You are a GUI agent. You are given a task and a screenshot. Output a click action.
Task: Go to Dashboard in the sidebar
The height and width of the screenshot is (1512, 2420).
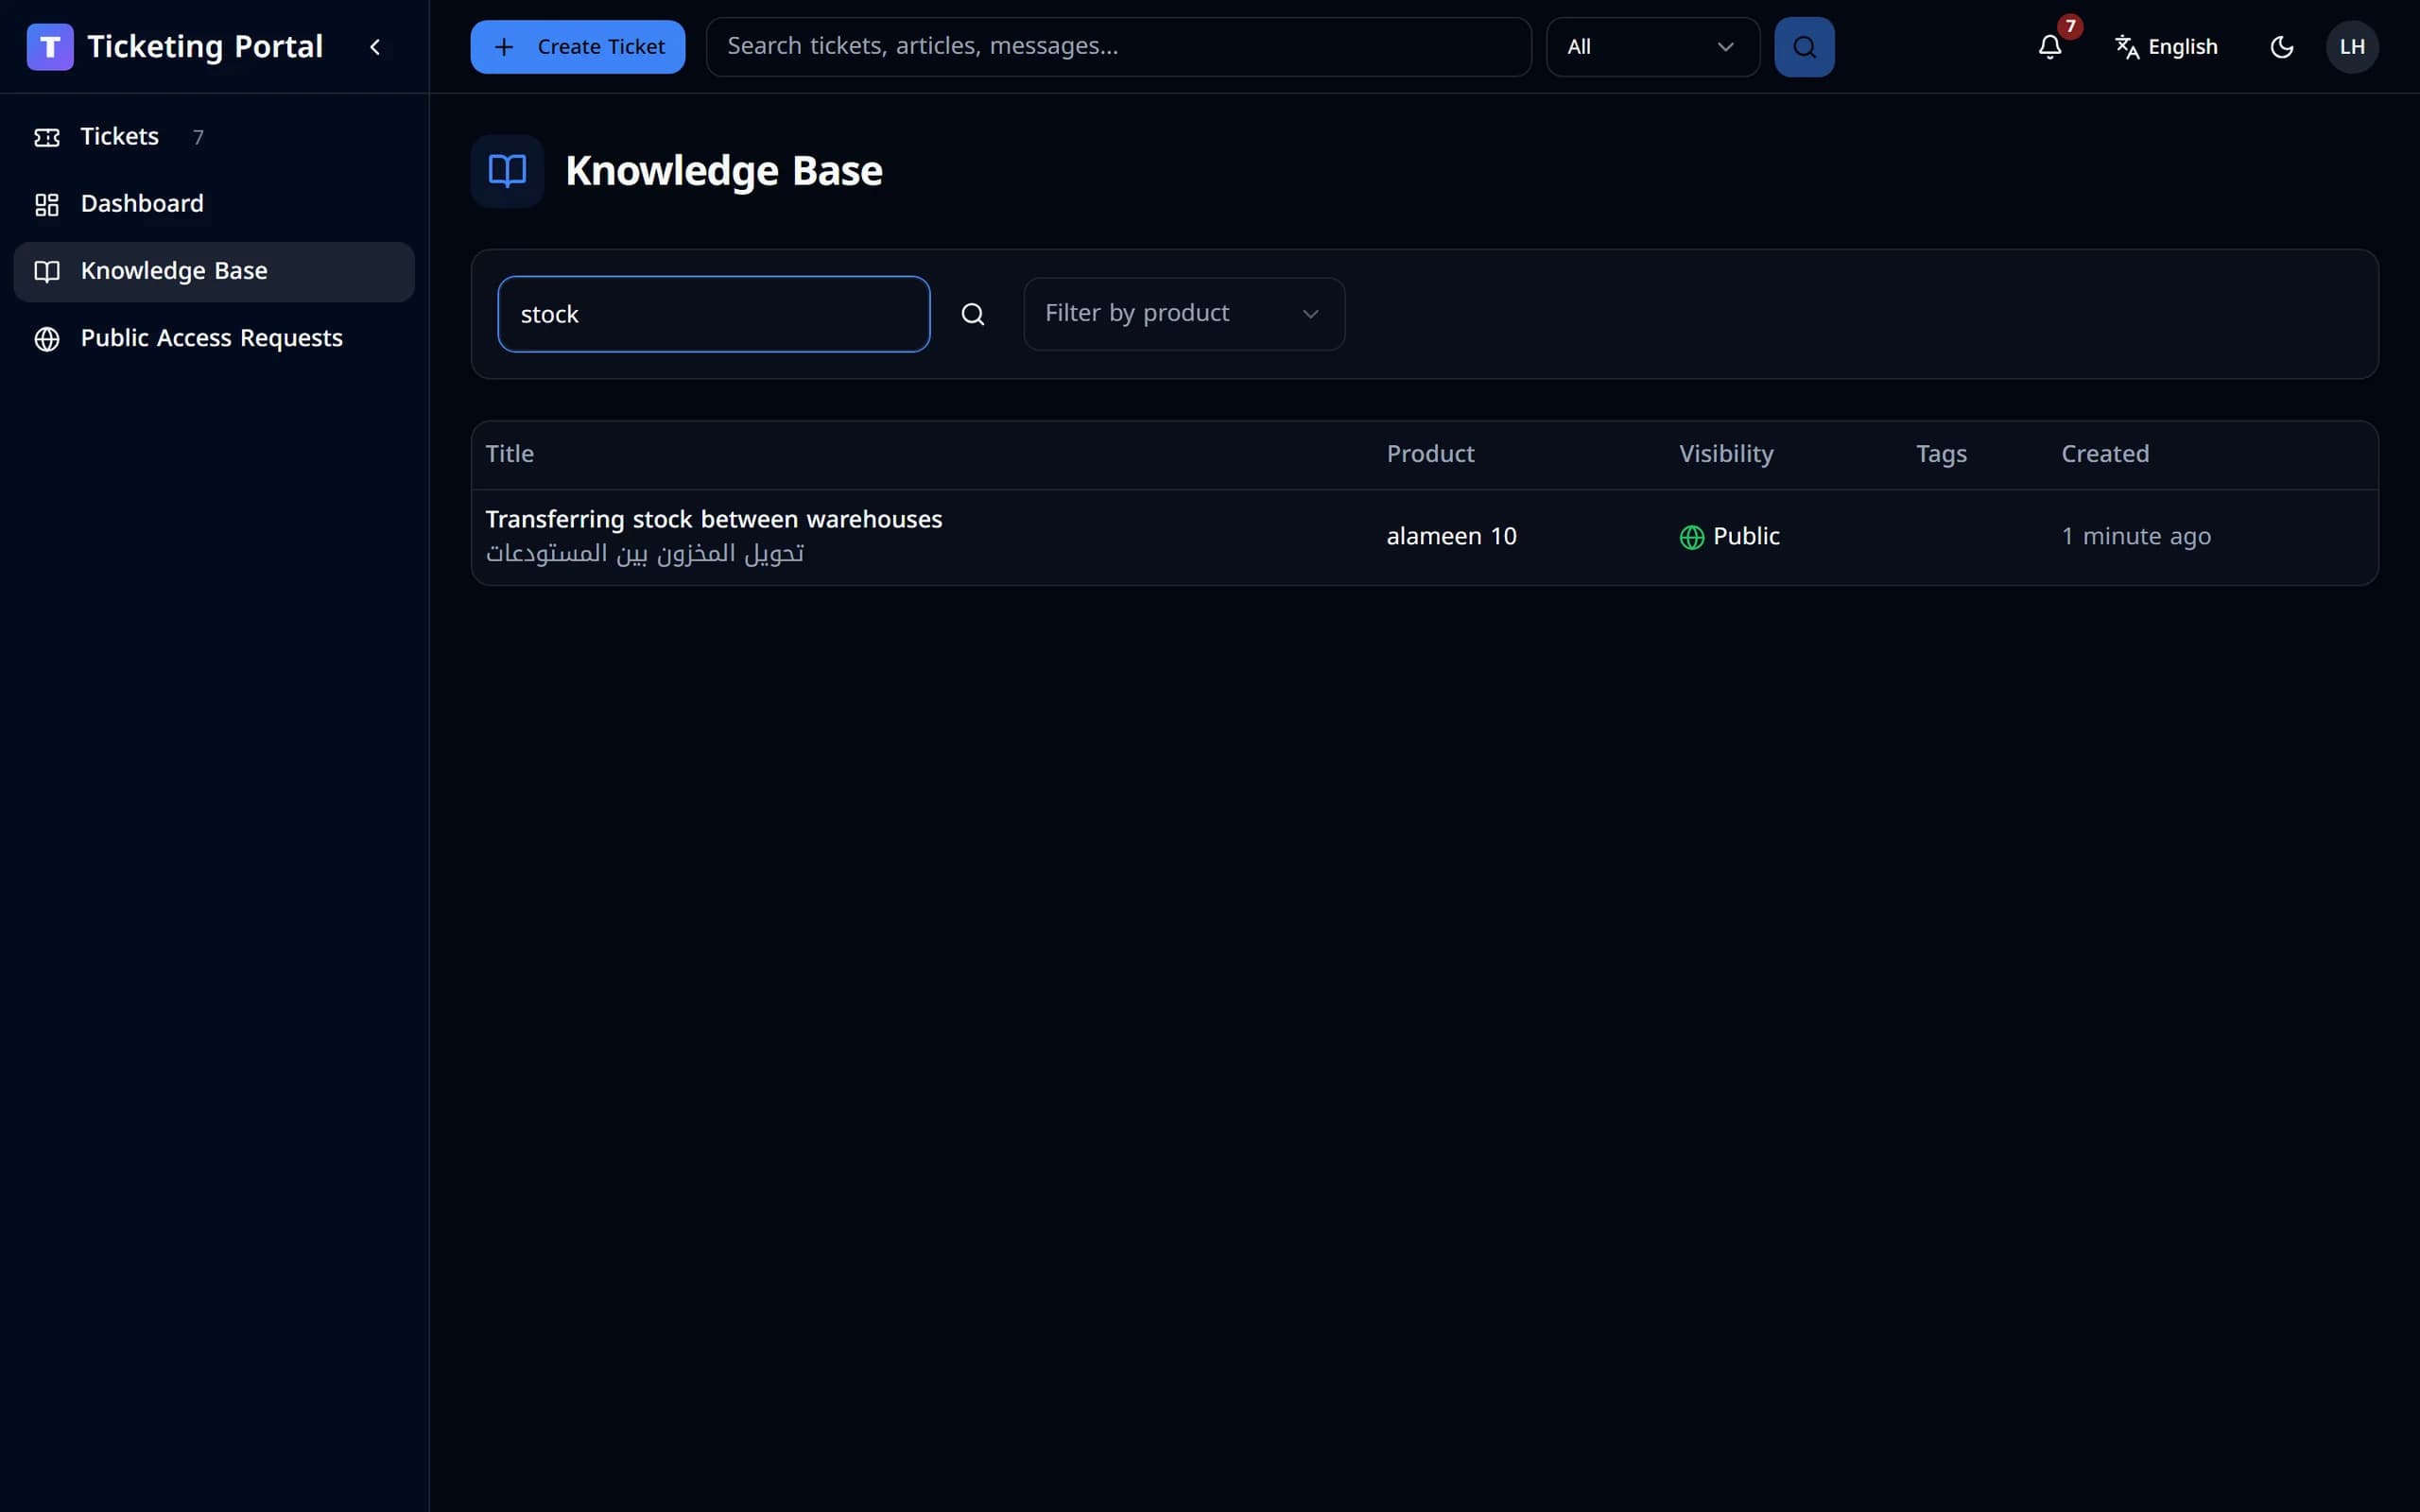point(214,204)
